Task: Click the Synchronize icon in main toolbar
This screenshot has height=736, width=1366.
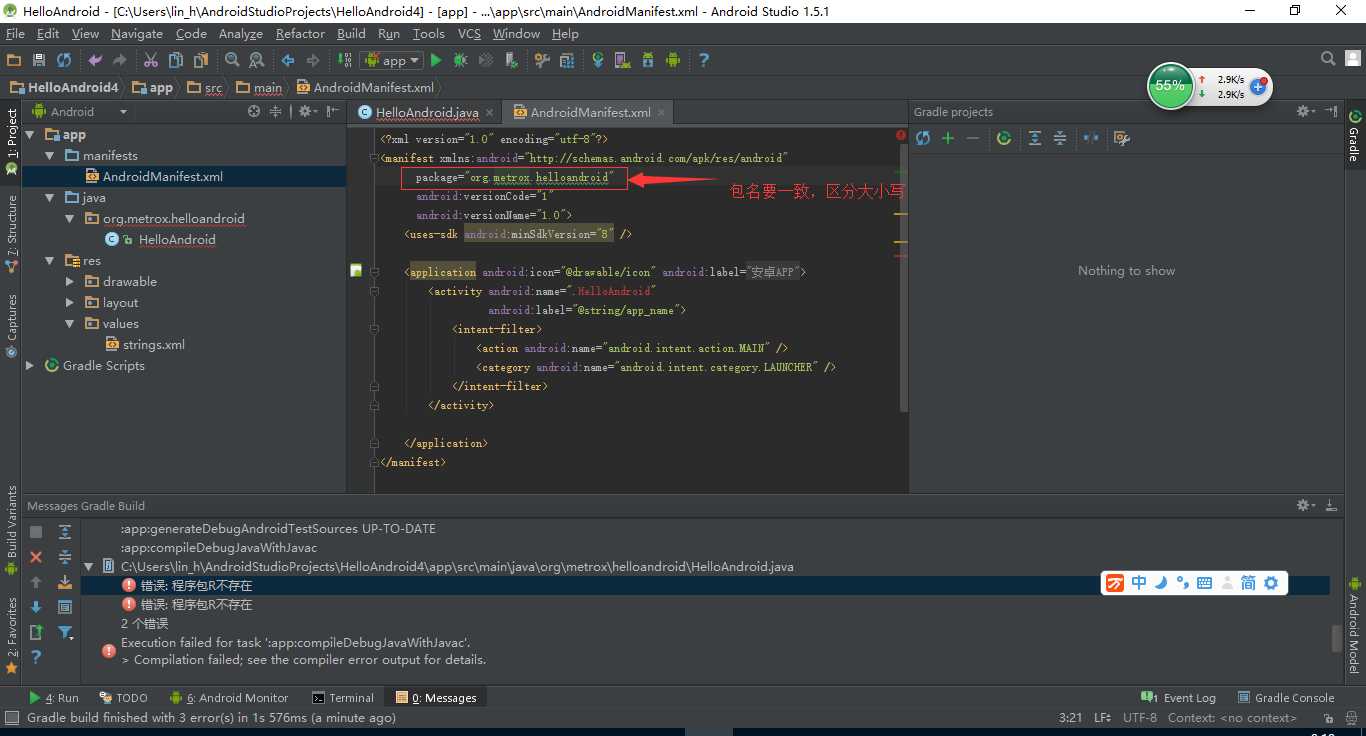Action: (x=64, y=60)
